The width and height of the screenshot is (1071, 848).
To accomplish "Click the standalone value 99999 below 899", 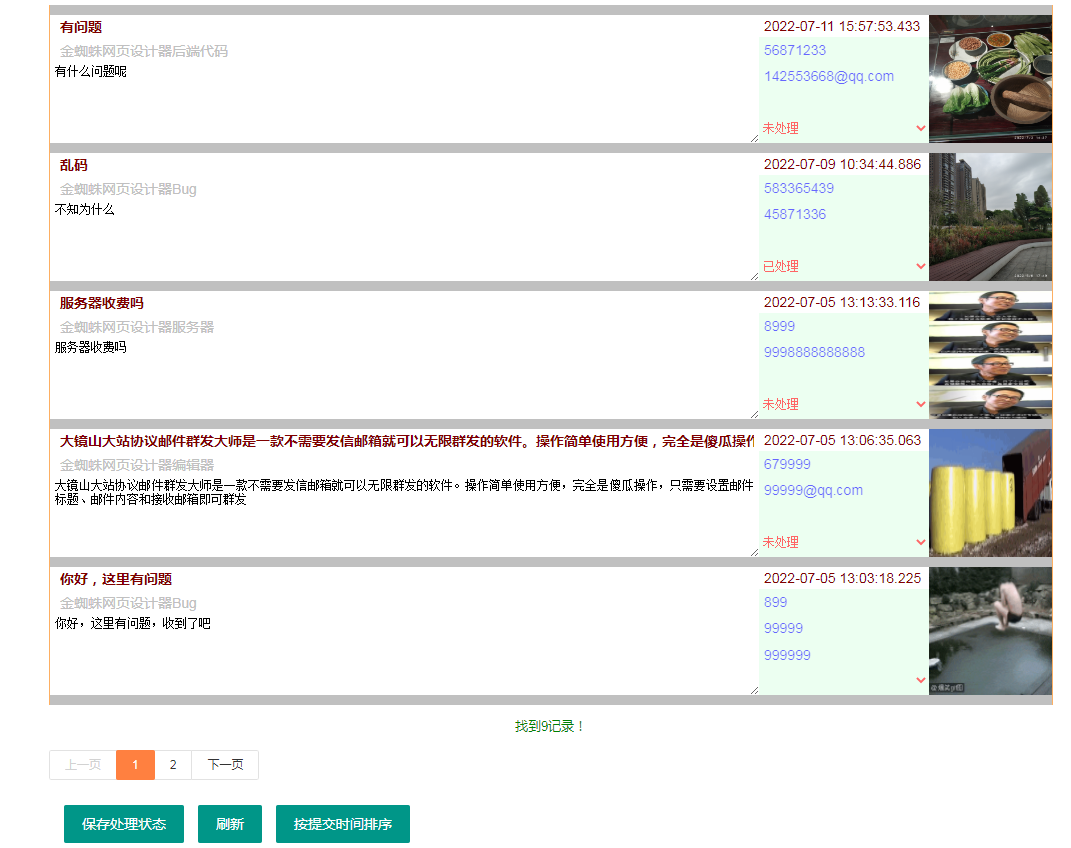I will 783,628.
